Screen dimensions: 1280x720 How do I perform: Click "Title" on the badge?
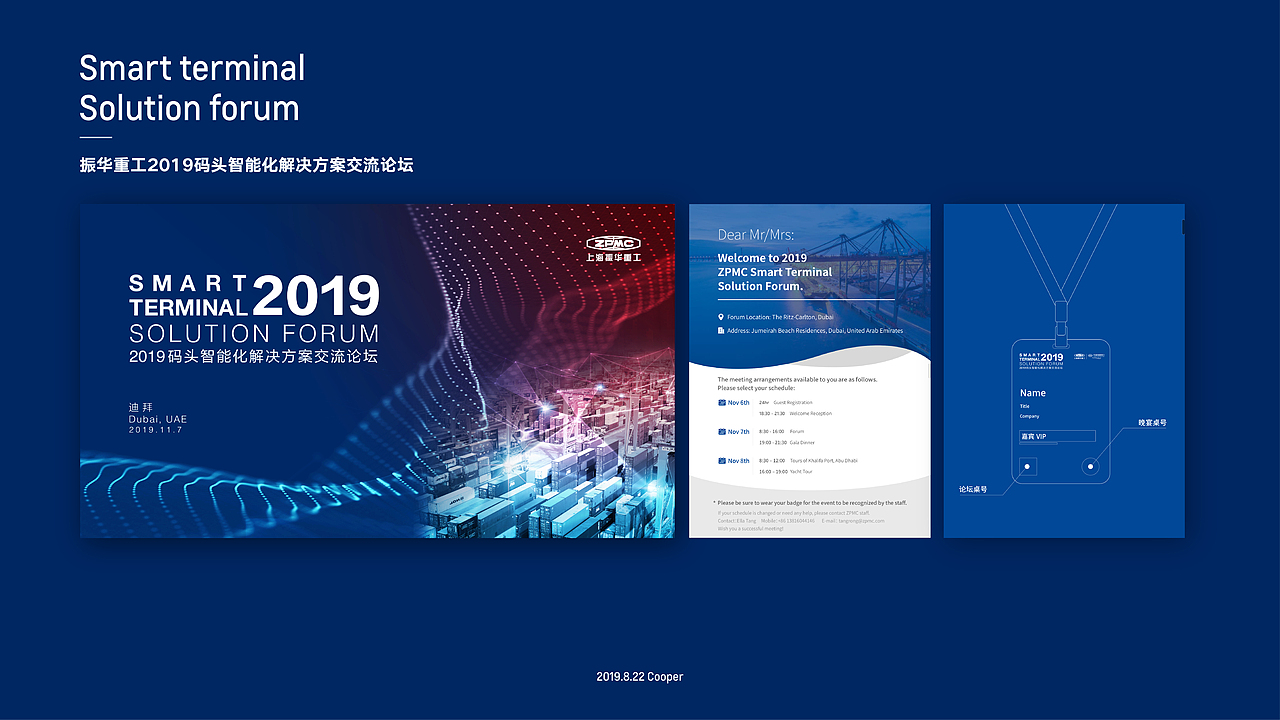pyautogui.click(x=1025, y=406)
